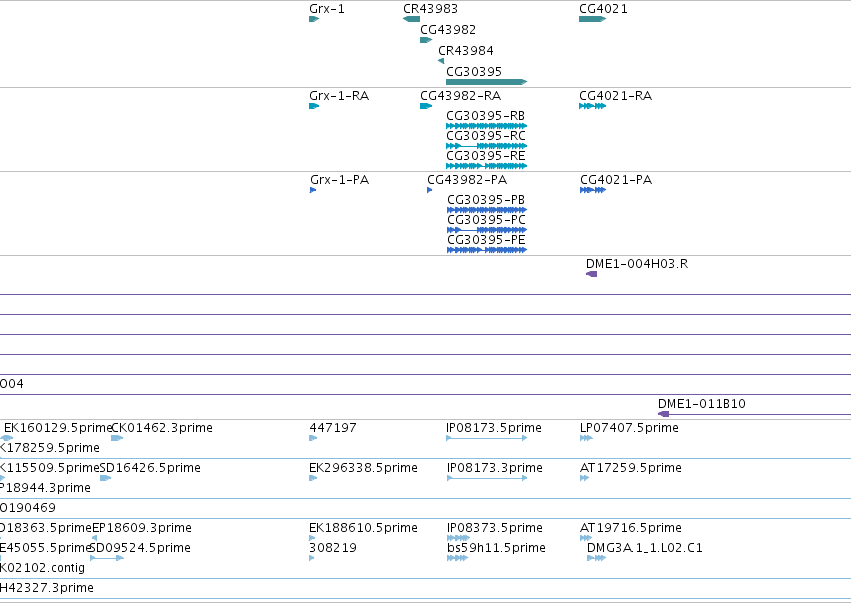This screenshot has width=851, height=603.
Task: Click the CG30395 gene label
Action: point(474,72)
